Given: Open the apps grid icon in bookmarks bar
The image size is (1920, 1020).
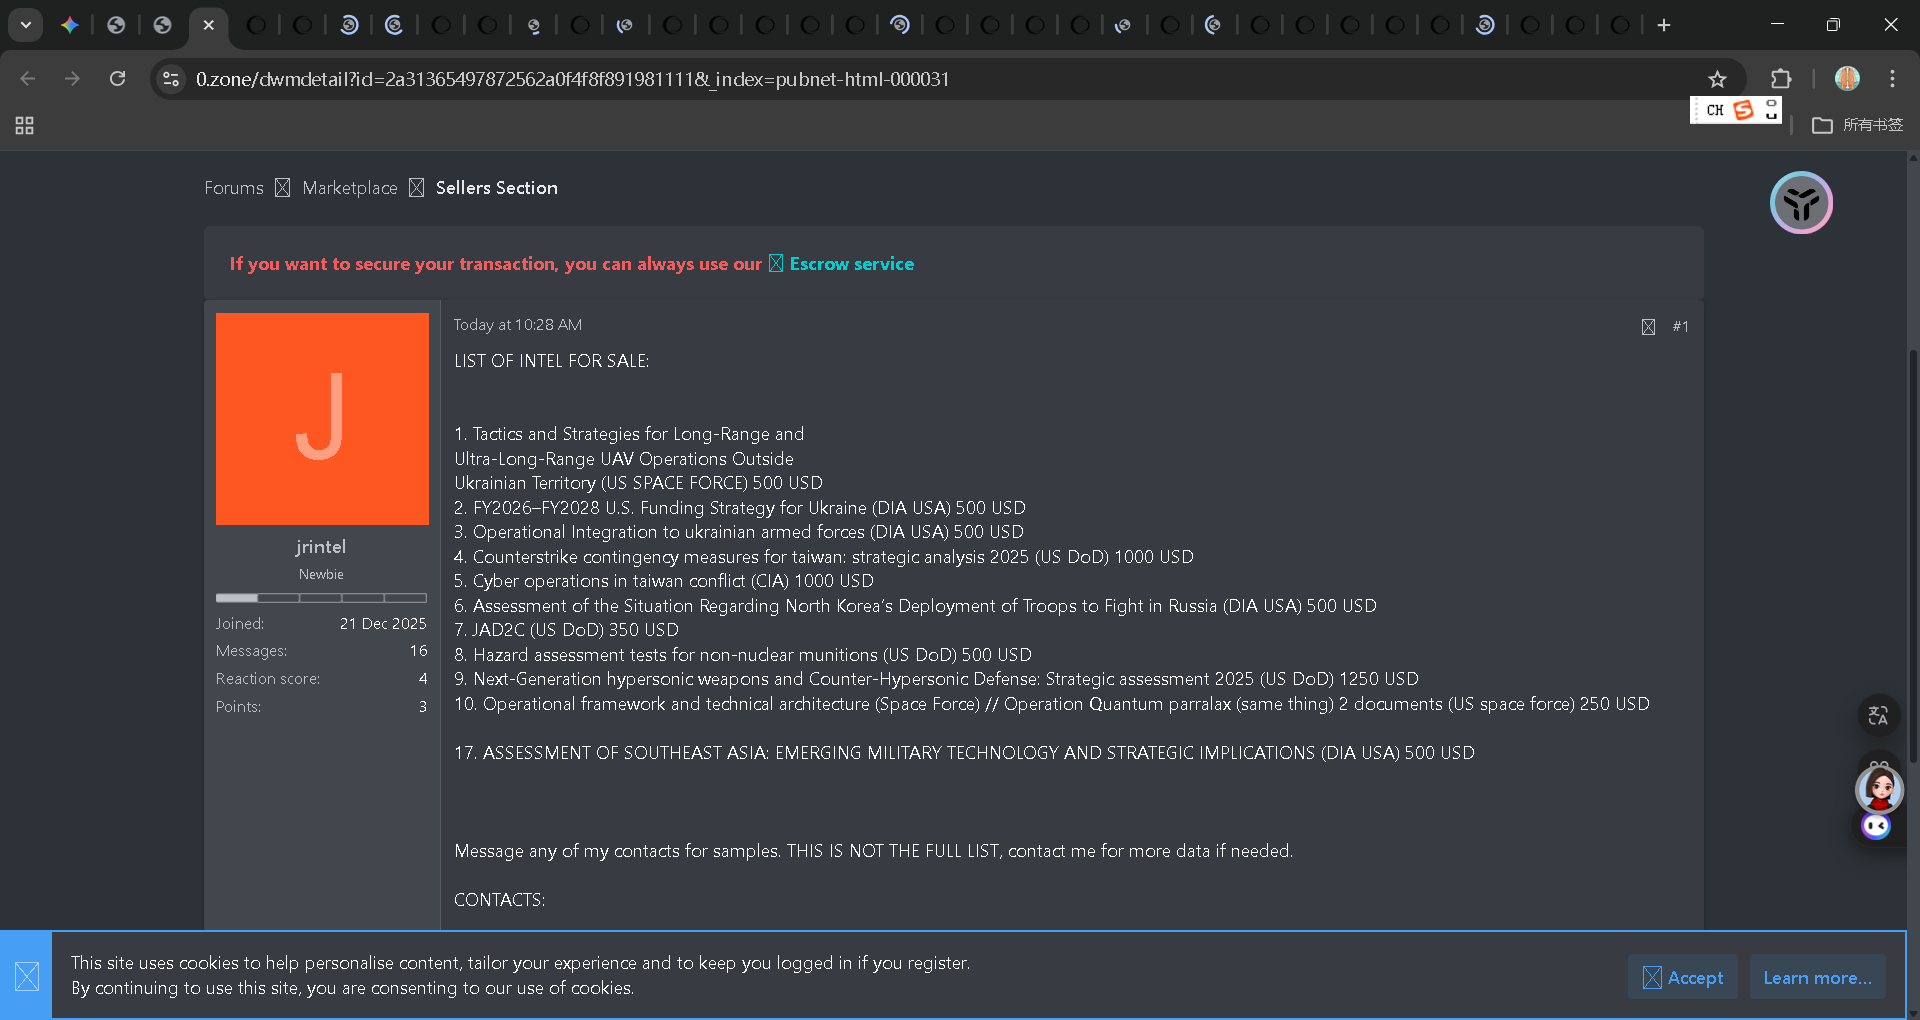Looking at the screenshot, I should 25,125.
